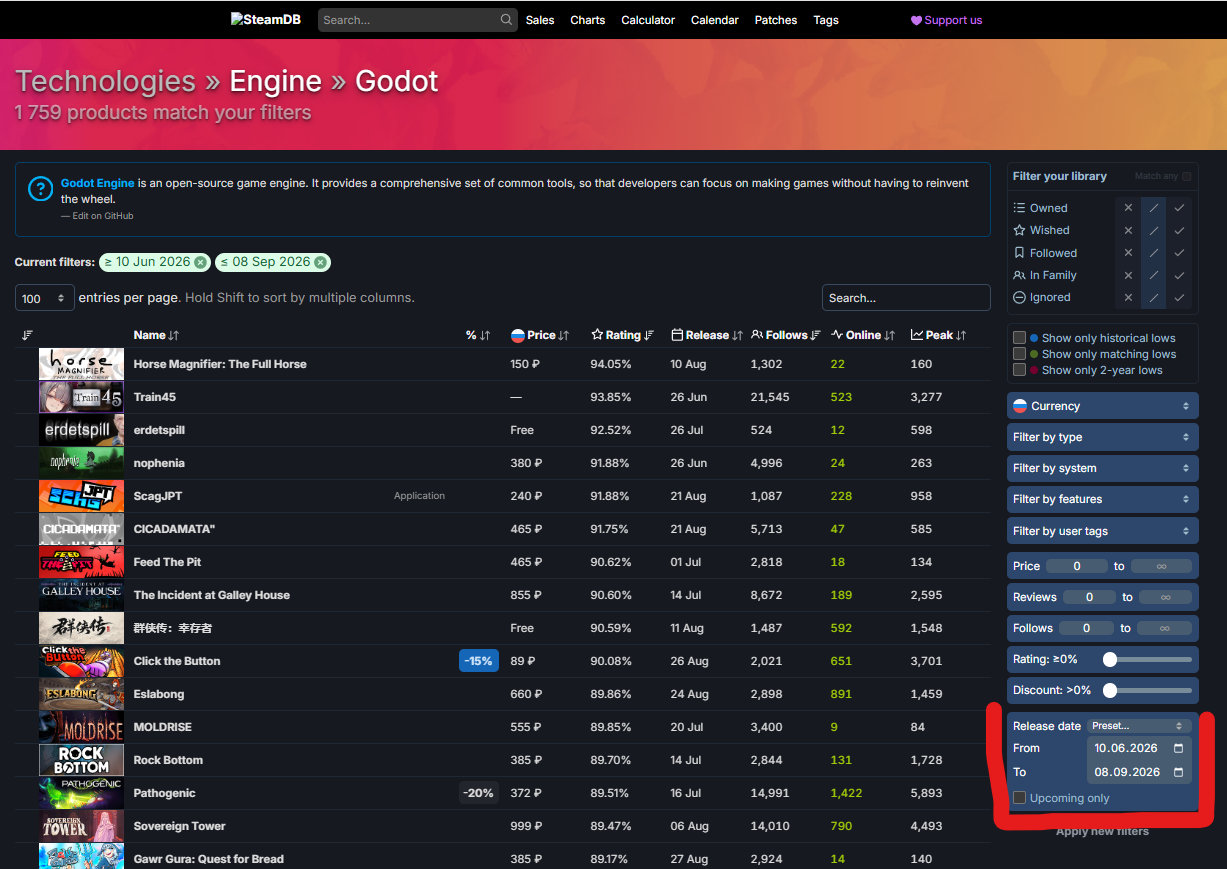Go to the Calendar menu item
This screenshot has height=869, width=1227.
pos(715,20)
